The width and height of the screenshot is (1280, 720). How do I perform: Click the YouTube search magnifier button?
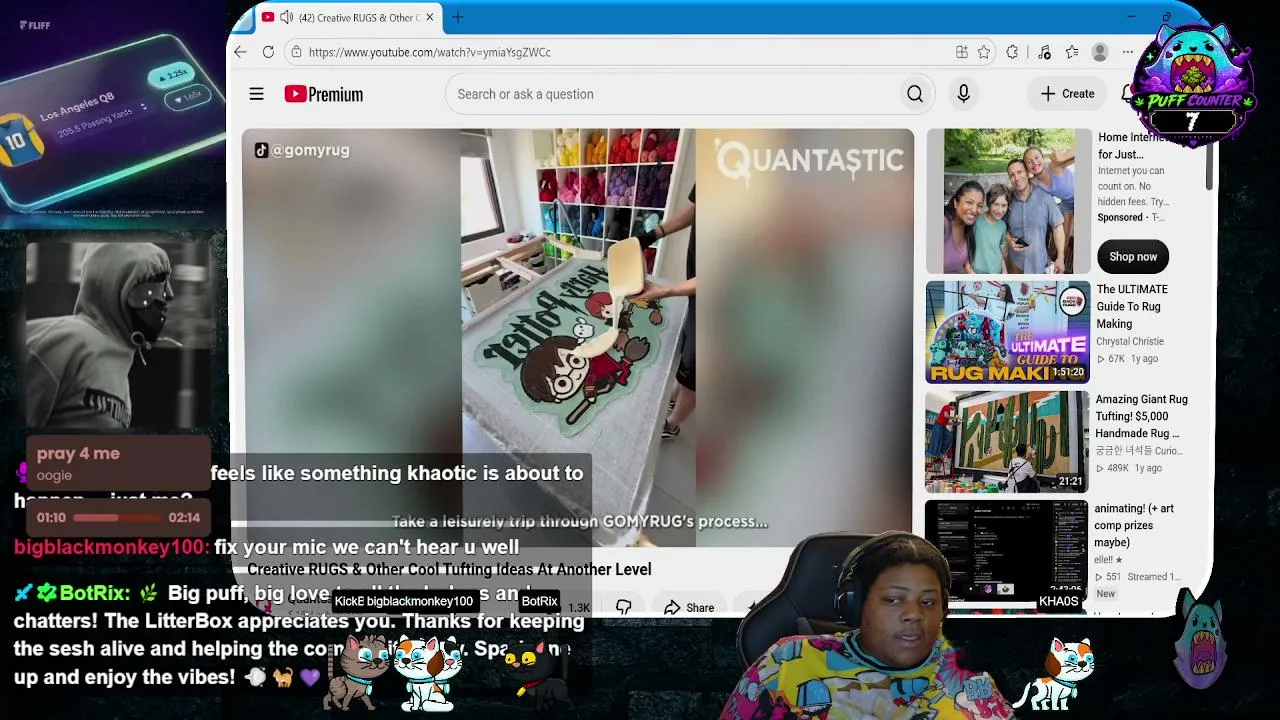(x=915, y=94)
